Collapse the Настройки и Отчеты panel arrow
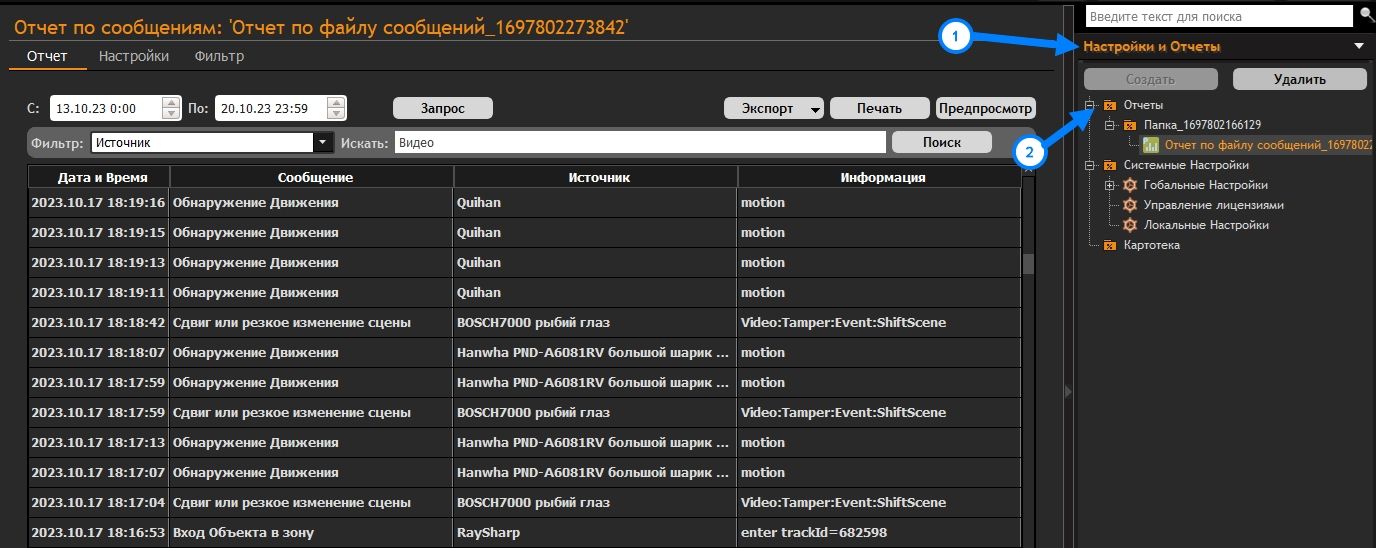 pos(1358,46)
